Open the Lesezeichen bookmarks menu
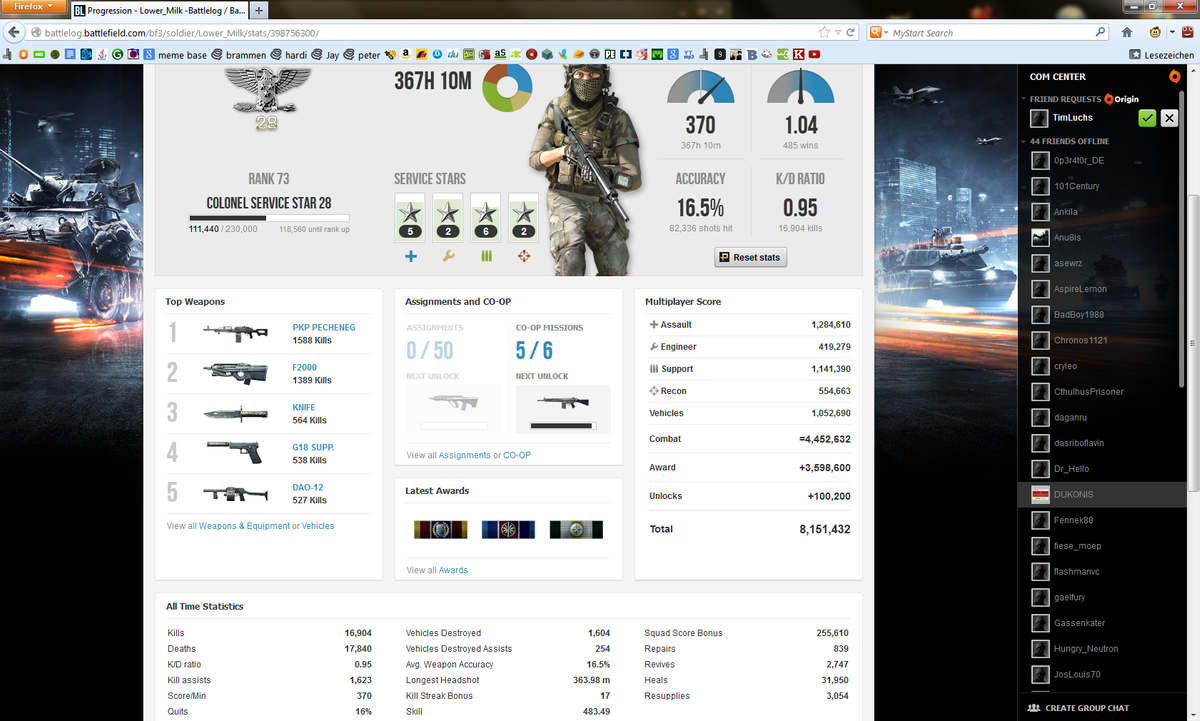The height and width of the screenshot is (721, 1200). 1161,54
